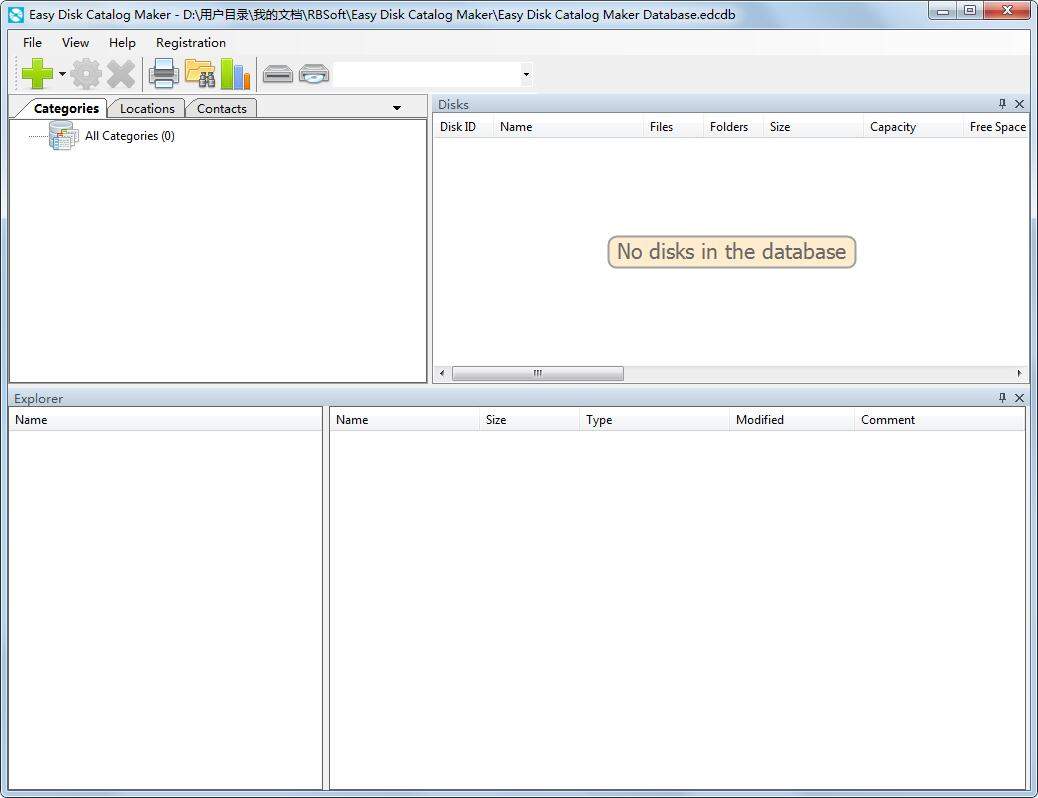
Task: Select the All Categories (0) tree item
Action: click(x=130, y=135)
